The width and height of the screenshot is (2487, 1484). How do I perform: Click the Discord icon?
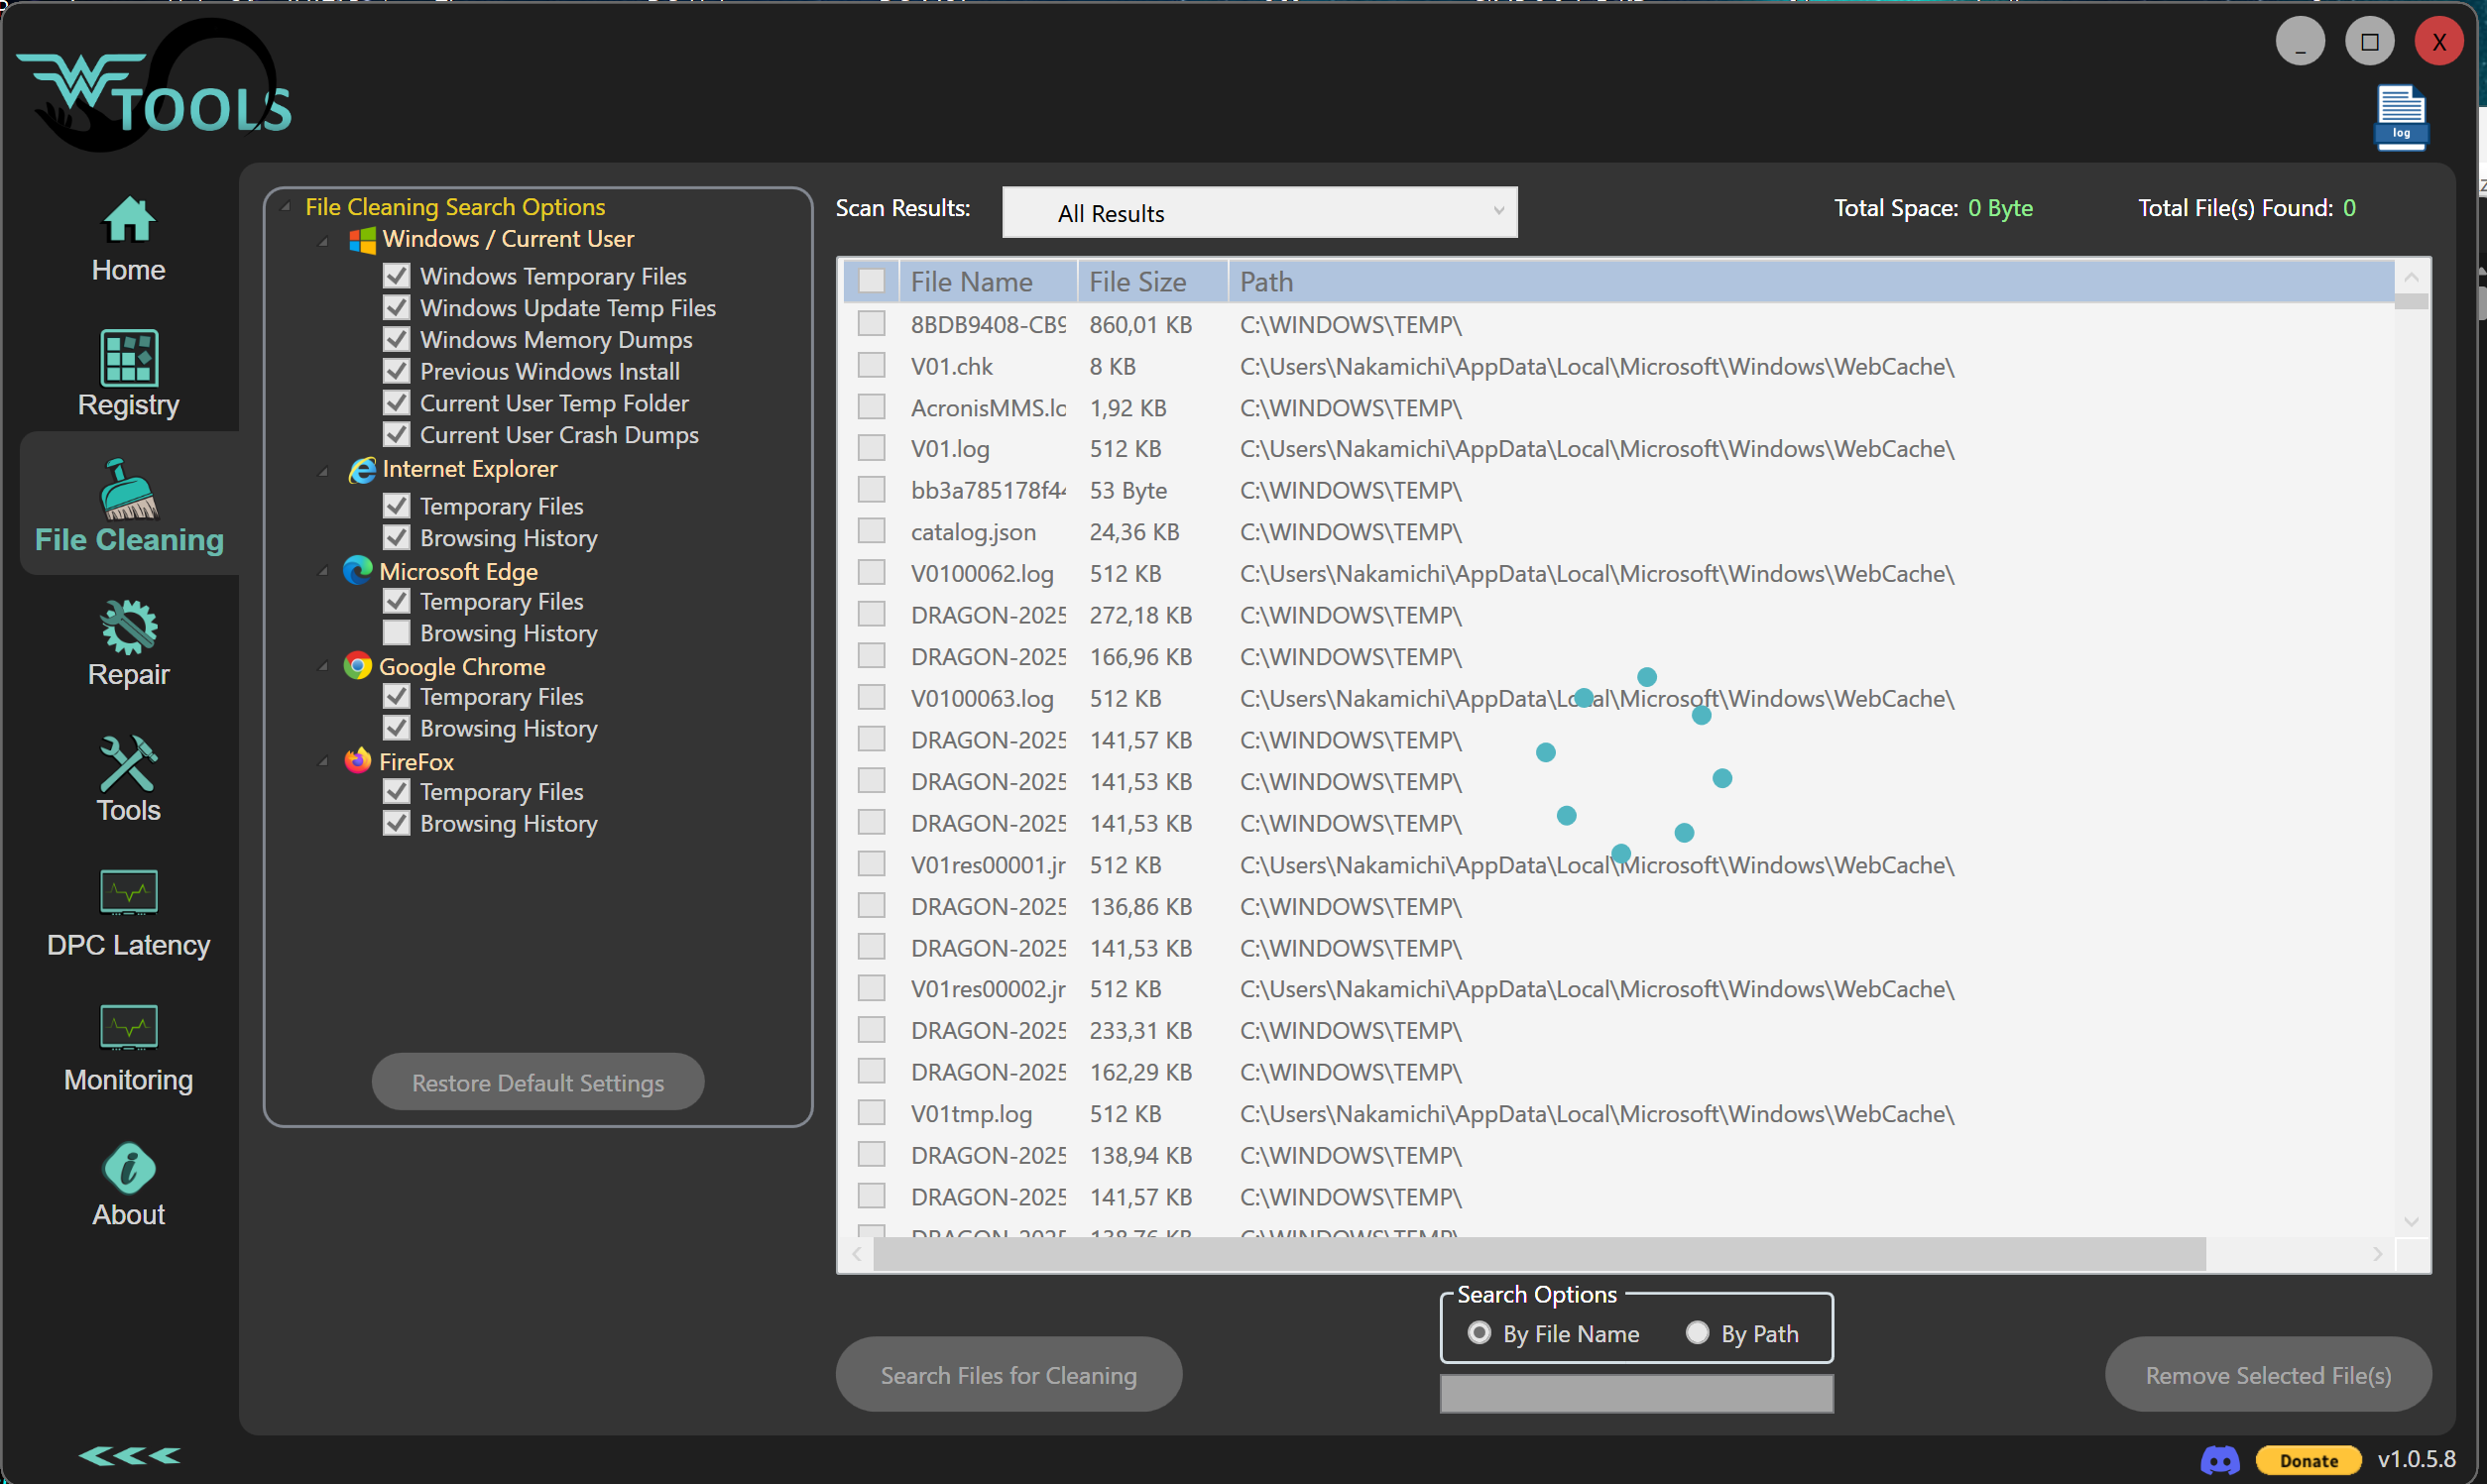(2219, 1459)
